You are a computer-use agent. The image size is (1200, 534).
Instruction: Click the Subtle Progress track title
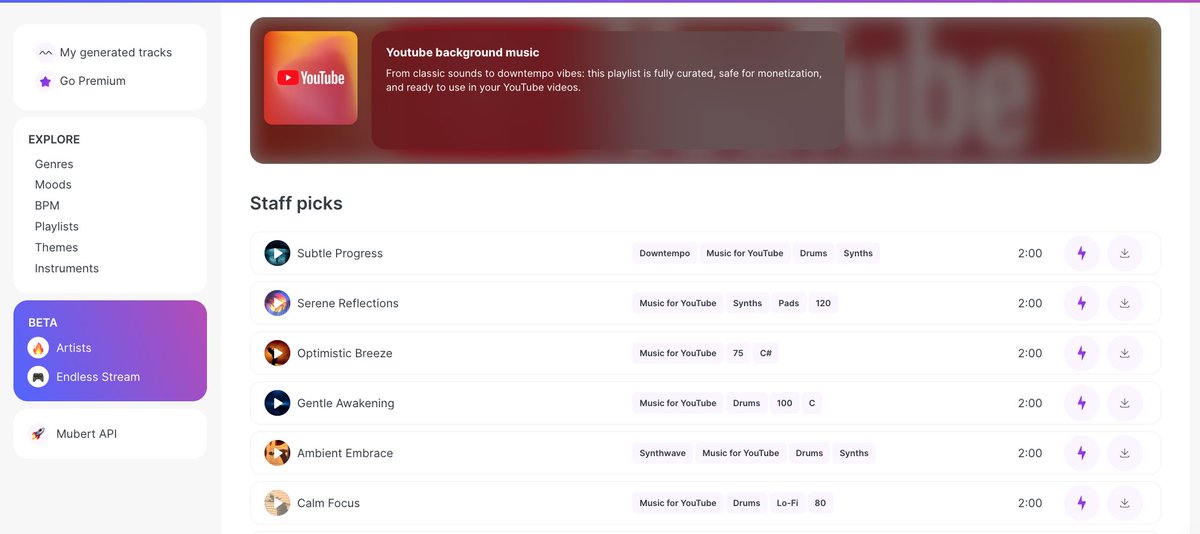click(340, 253)
